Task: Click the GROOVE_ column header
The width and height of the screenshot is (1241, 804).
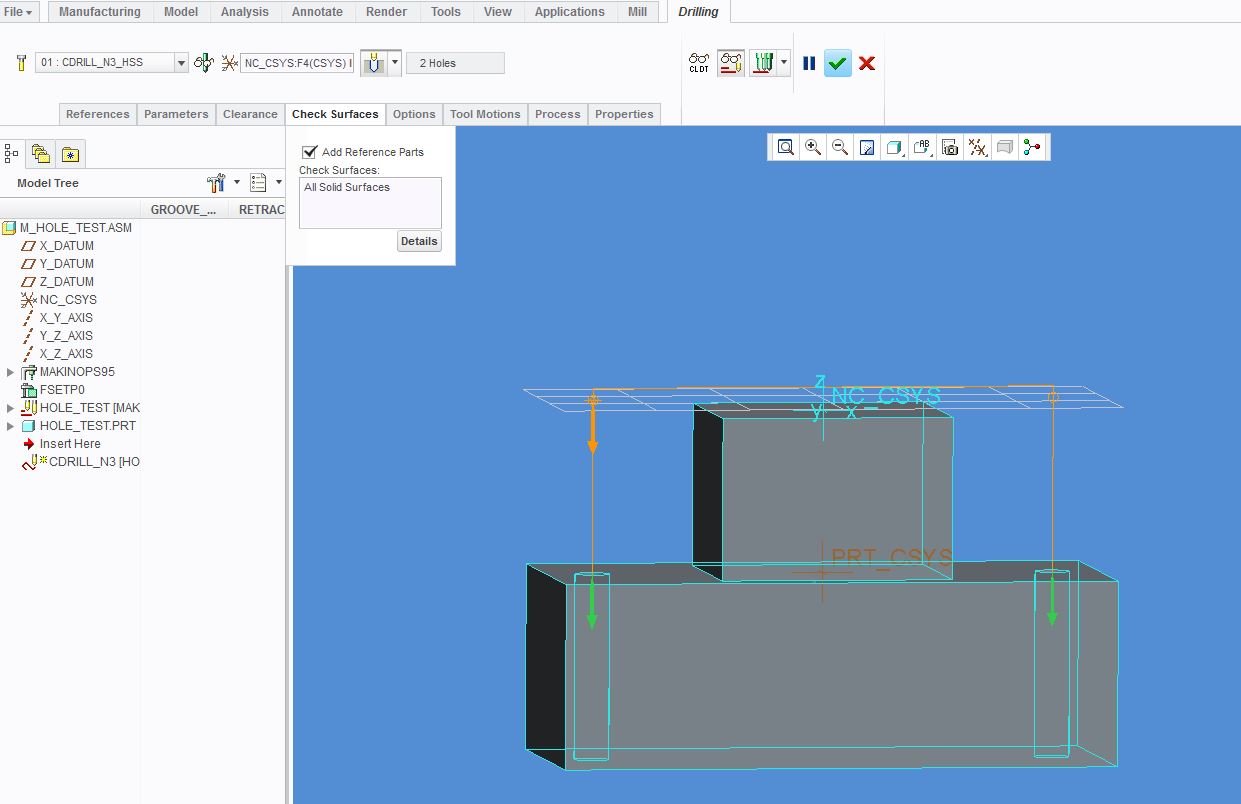Action: click(x=184, y=210)
